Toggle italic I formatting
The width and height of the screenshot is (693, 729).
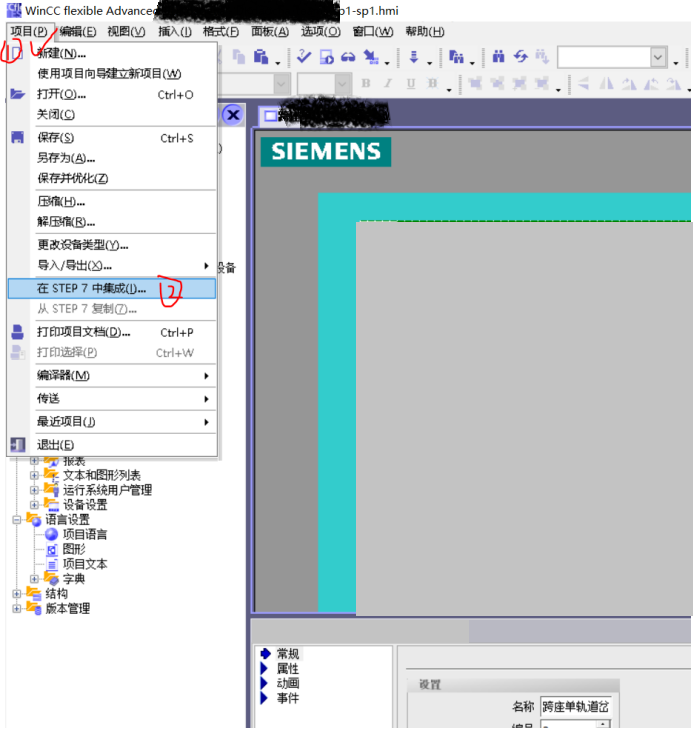(388, 83)
